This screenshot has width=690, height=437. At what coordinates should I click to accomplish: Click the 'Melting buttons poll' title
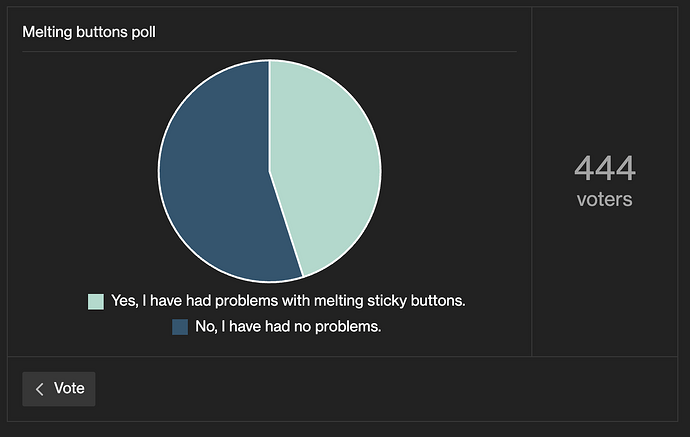tap(89, 32)
